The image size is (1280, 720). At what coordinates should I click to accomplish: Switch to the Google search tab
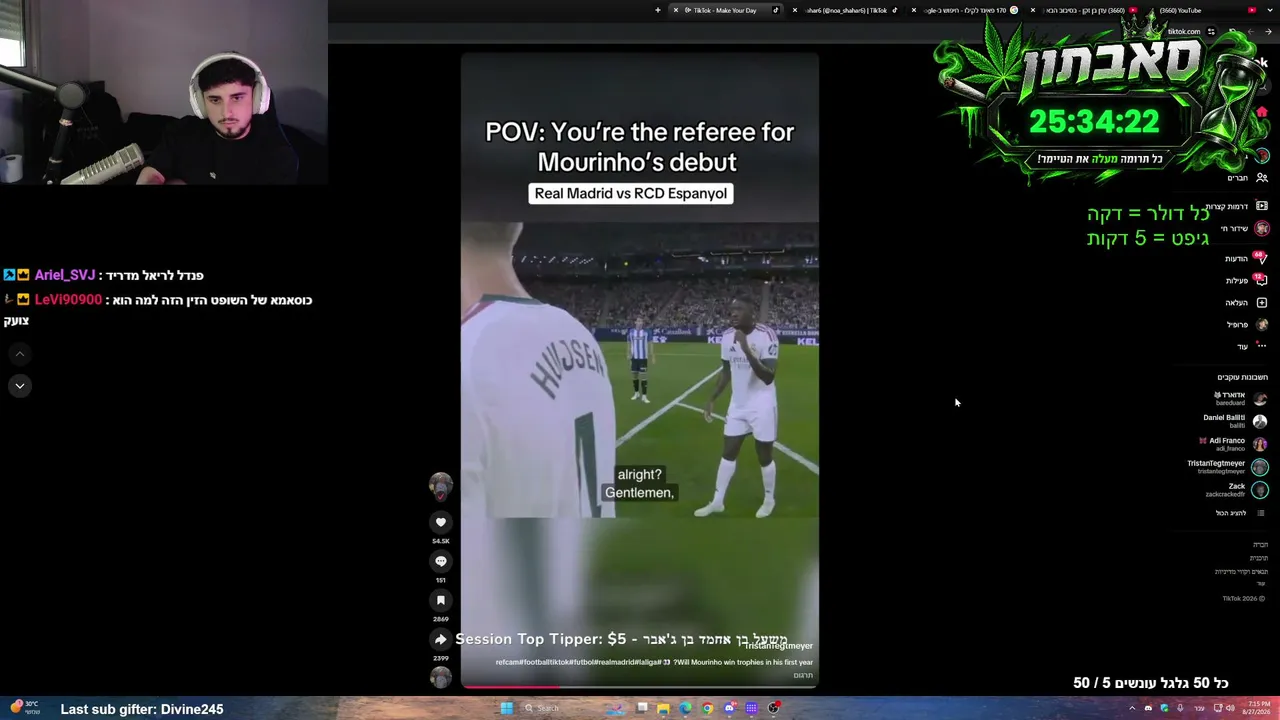click(x=965, y=10)
